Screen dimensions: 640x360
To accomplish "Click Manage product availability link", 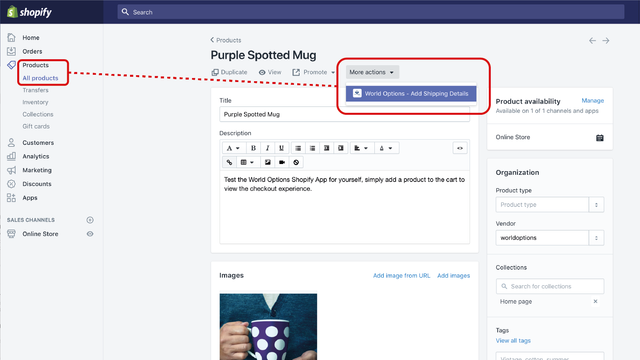I will tap(592, 100).
